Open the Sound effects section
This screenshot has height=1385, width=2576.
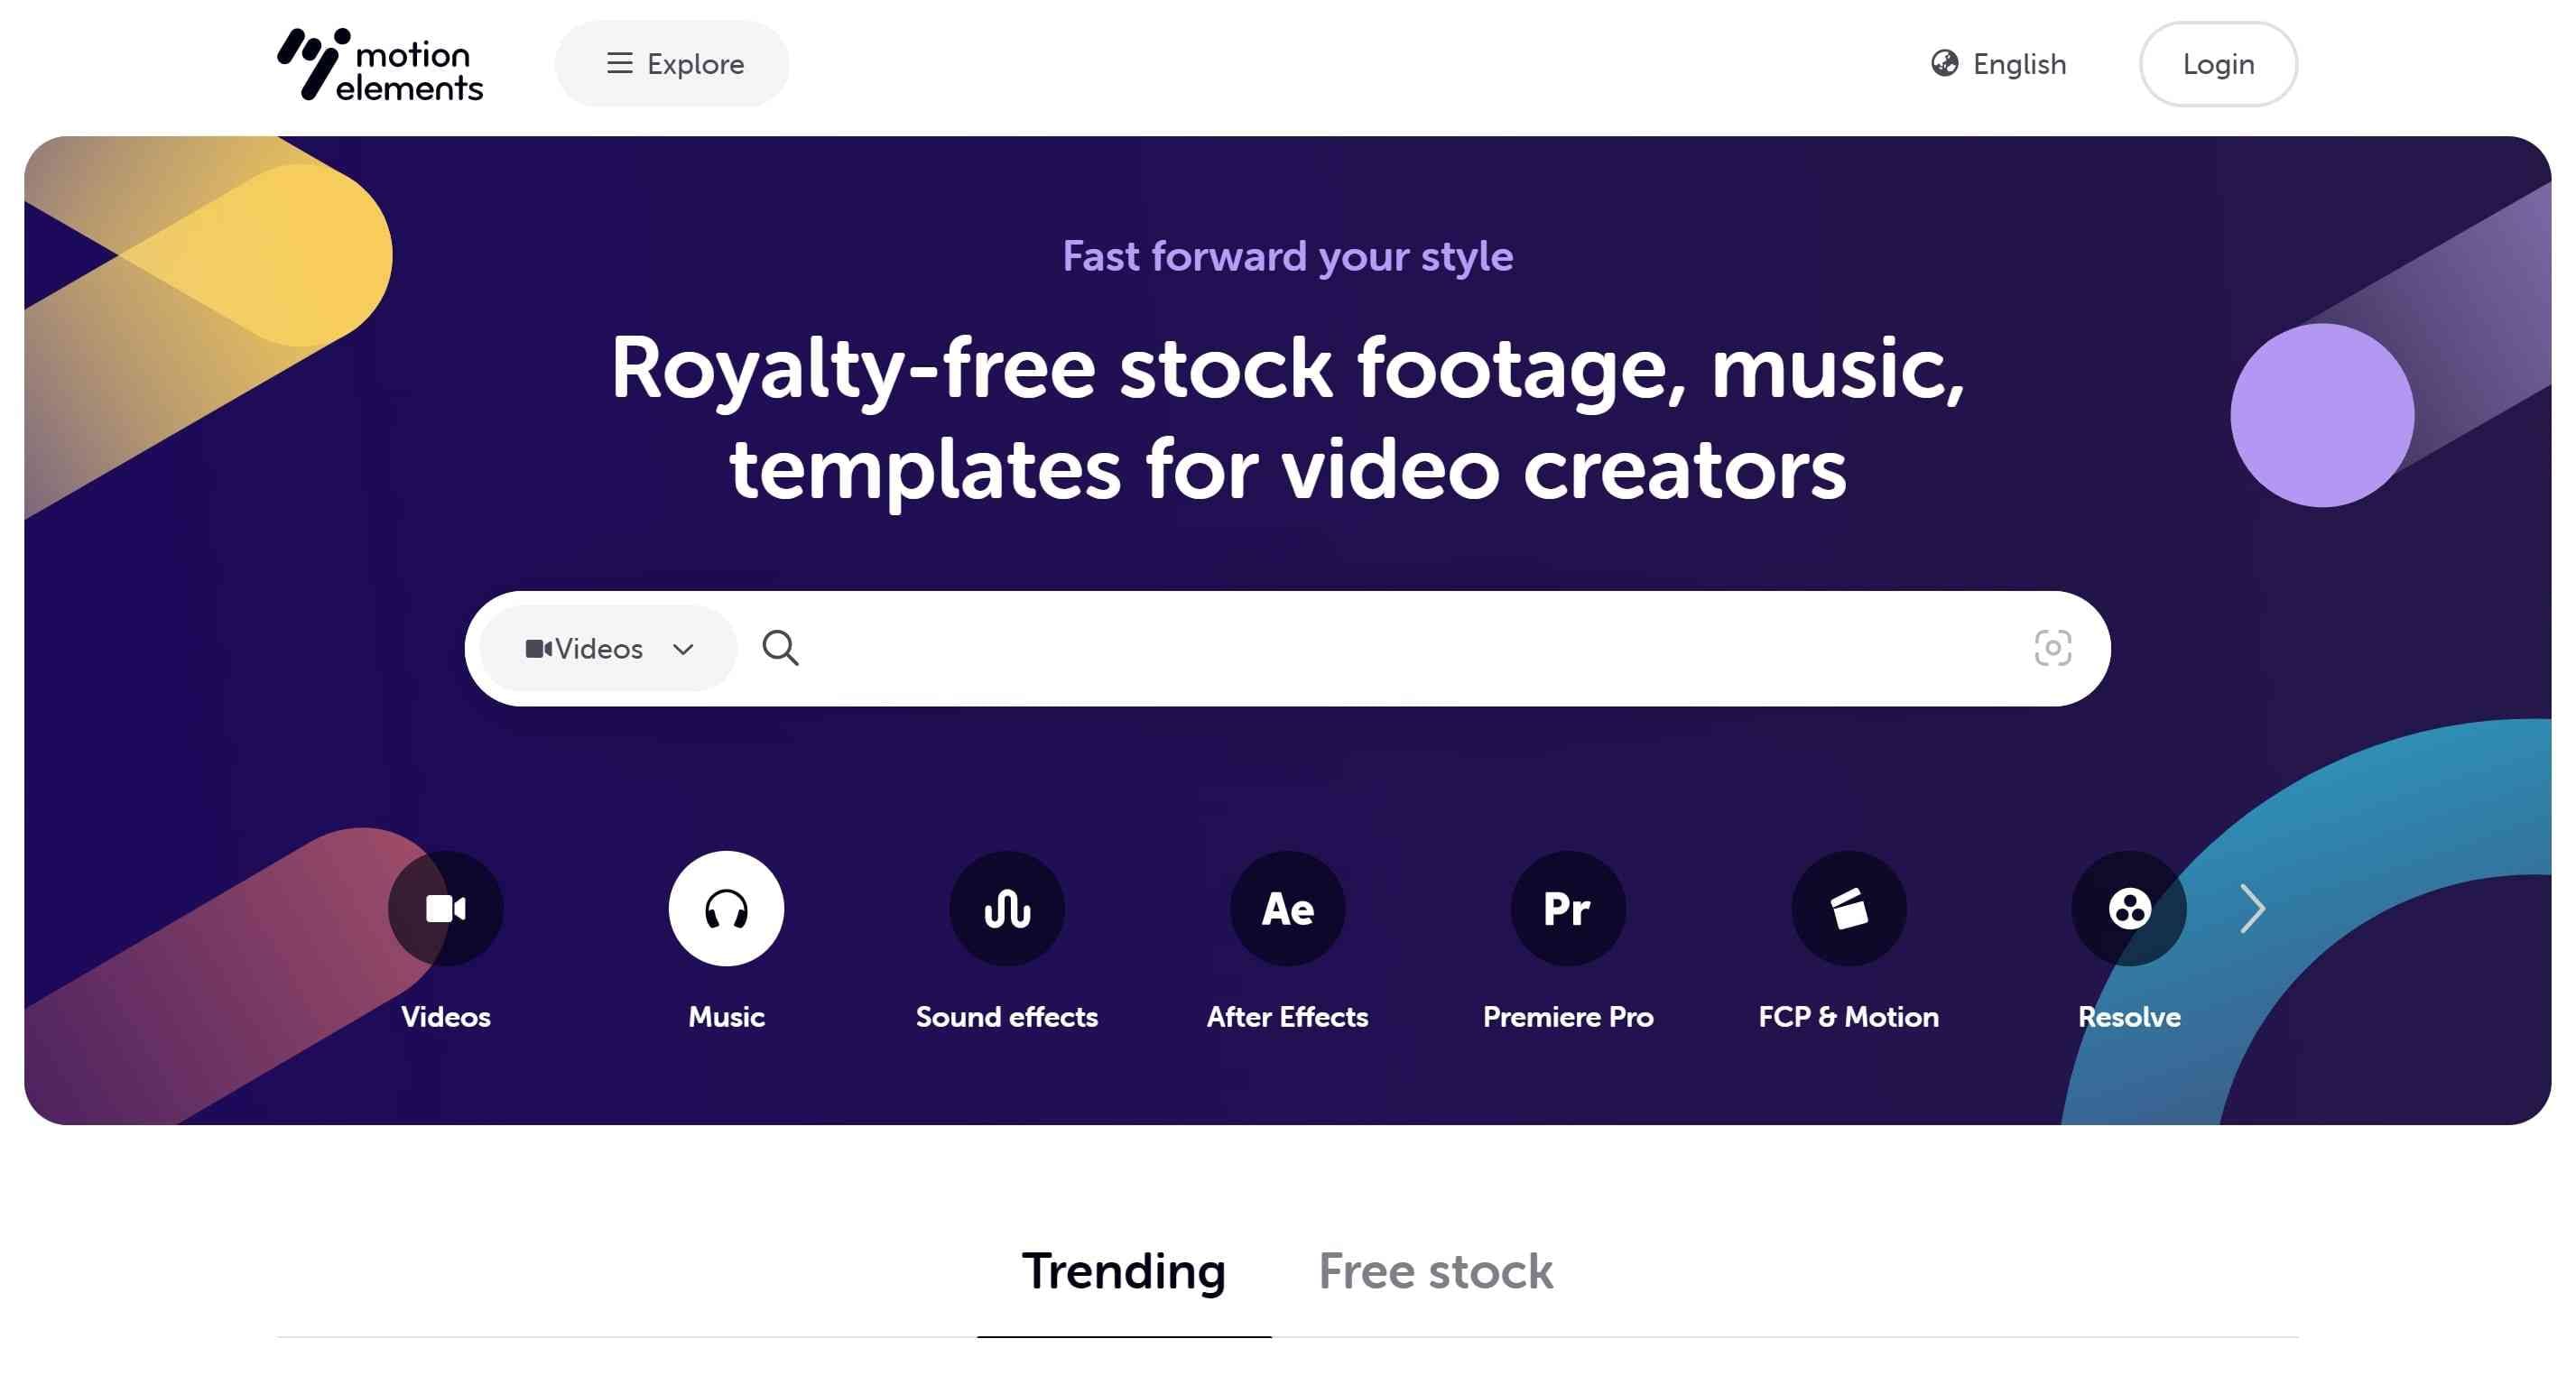[1005, 908]
